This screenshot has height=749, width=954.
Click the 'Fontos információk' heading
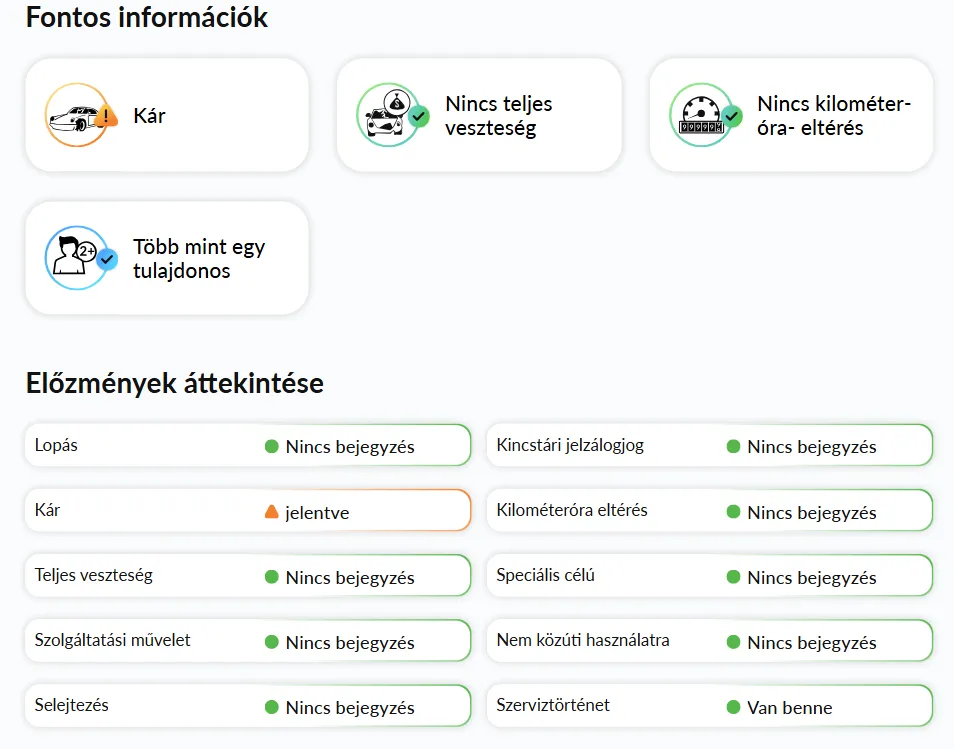pyautogui.click(x=147, y=17)
